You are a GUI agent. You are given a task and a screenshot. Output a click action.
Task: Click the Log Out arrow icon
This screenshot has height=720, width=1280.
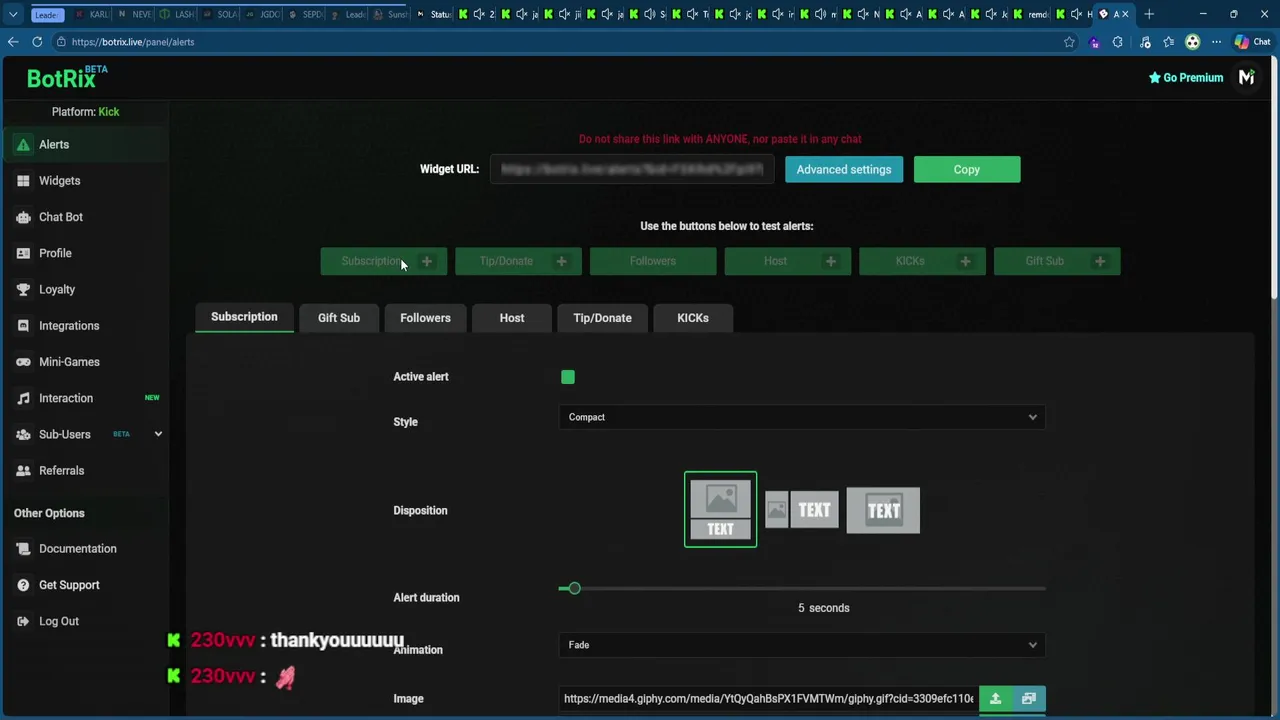click(x=23, y=621)
